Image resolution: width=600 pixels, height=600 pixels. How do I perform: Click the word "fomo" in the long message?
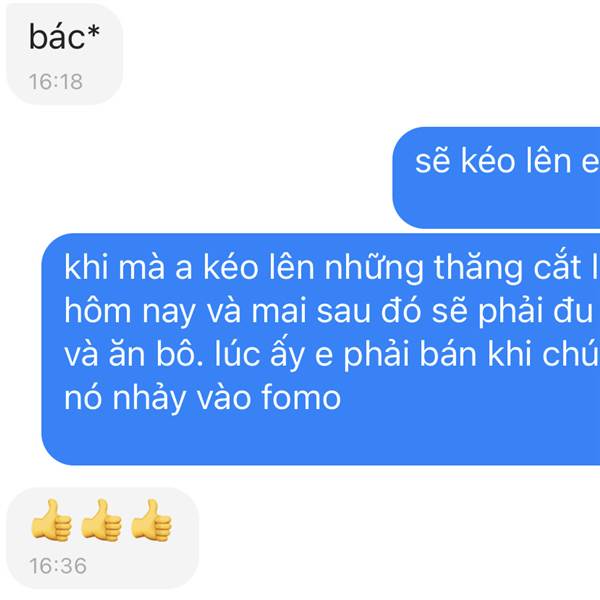(x=301, y=397)
